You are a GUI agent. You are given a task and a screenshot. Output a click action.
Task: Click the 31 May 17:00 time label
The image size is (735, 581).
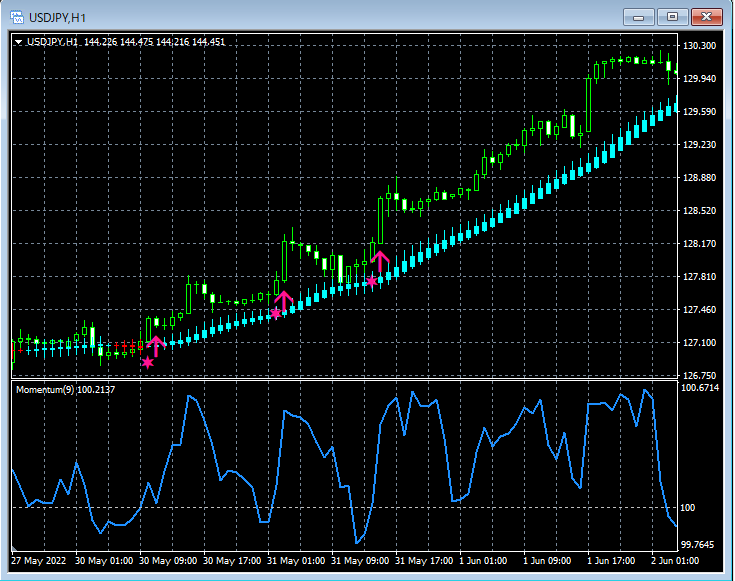[424, 561]
